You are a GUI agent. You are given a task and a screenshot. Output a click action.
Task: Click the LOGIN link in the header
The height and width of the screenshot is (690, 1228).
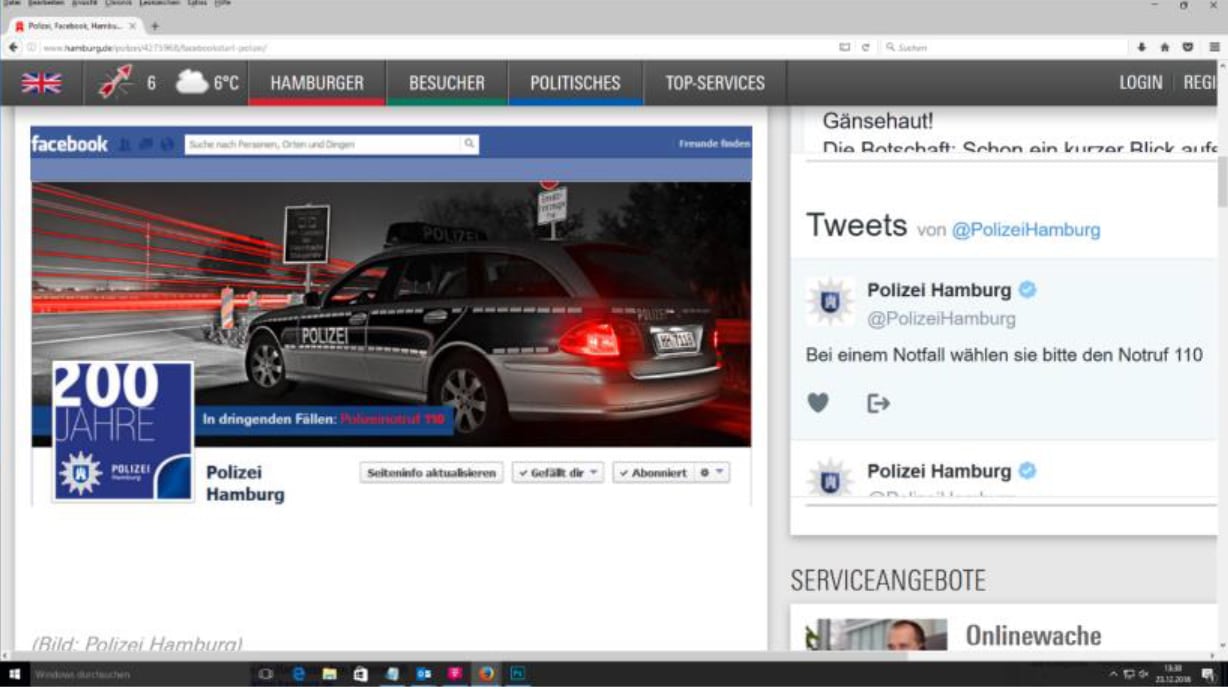[1140, 83]
